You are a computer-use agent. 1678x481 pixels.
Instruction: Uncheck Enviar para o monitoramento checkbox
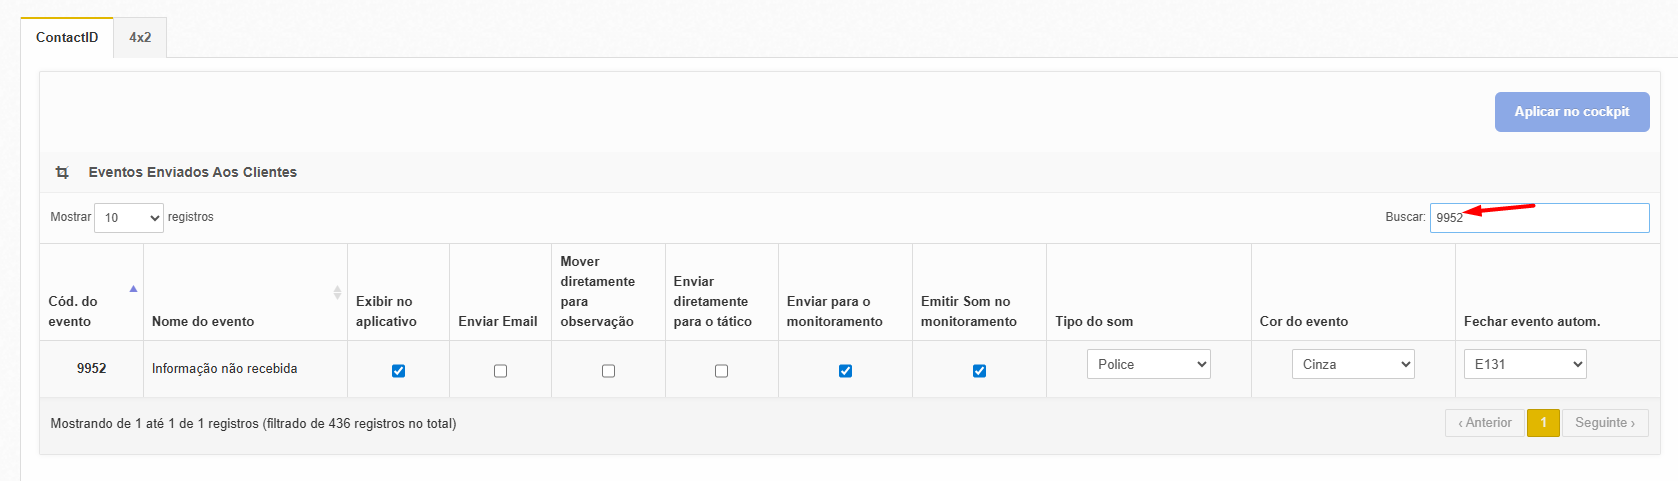(845, 371)
